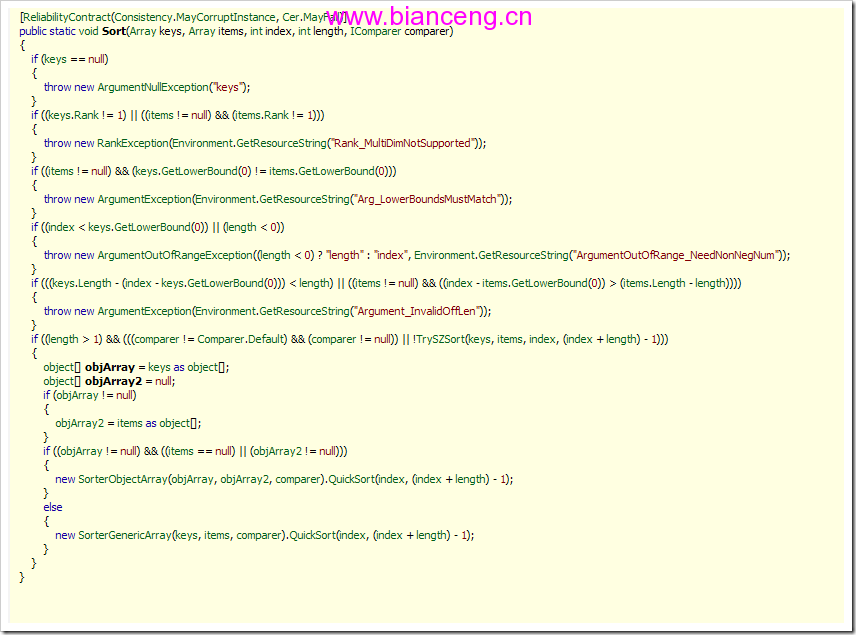Click ArgumentException on the Argument_InvalidOffLen line

(145, 311)
